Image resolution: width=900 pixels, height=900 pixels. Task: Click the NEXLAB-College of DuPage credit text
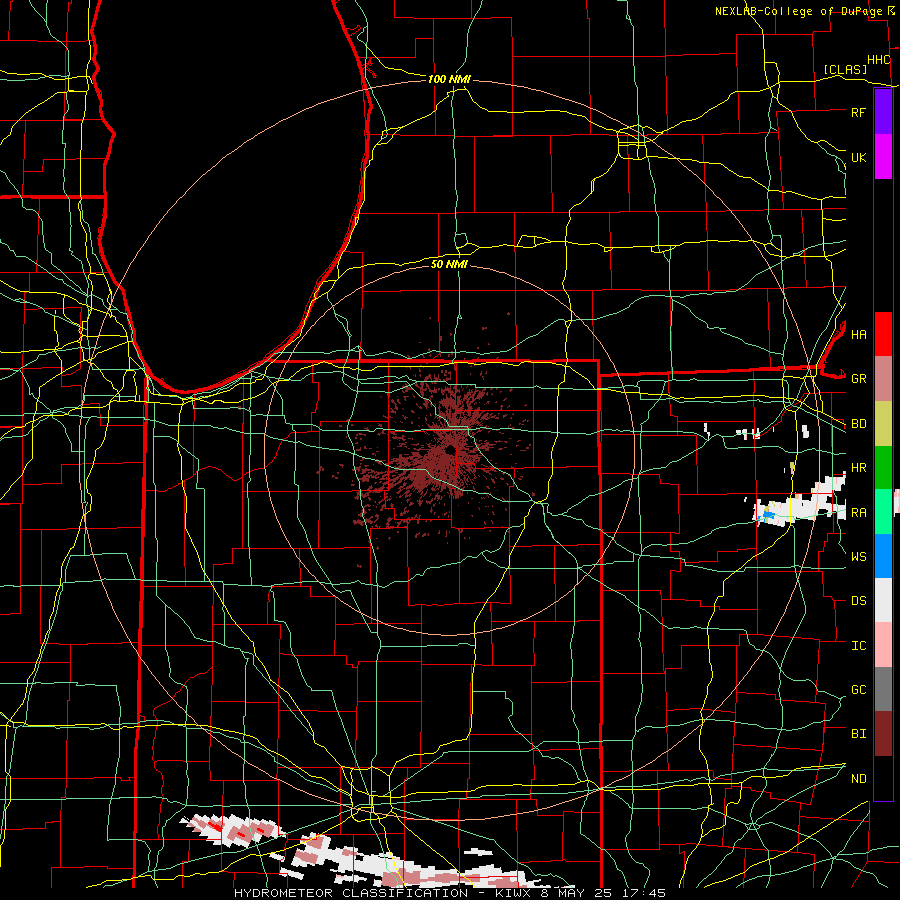[x=798, y=11]
